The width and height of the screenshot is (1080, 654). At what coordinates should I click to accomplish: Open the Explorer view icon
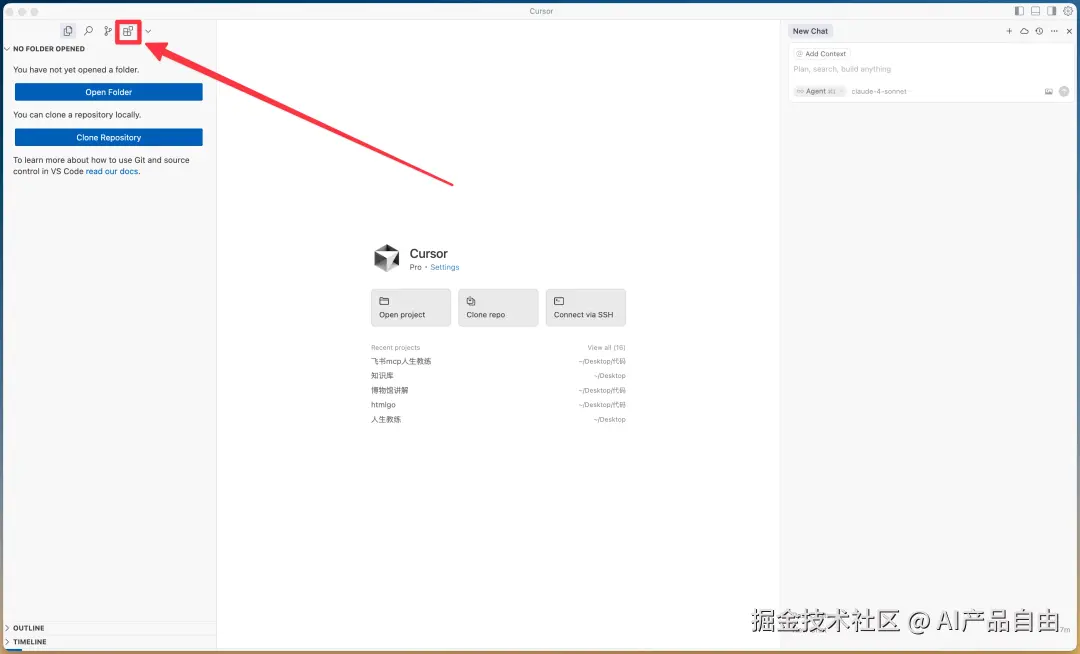(x=68, y=31)
